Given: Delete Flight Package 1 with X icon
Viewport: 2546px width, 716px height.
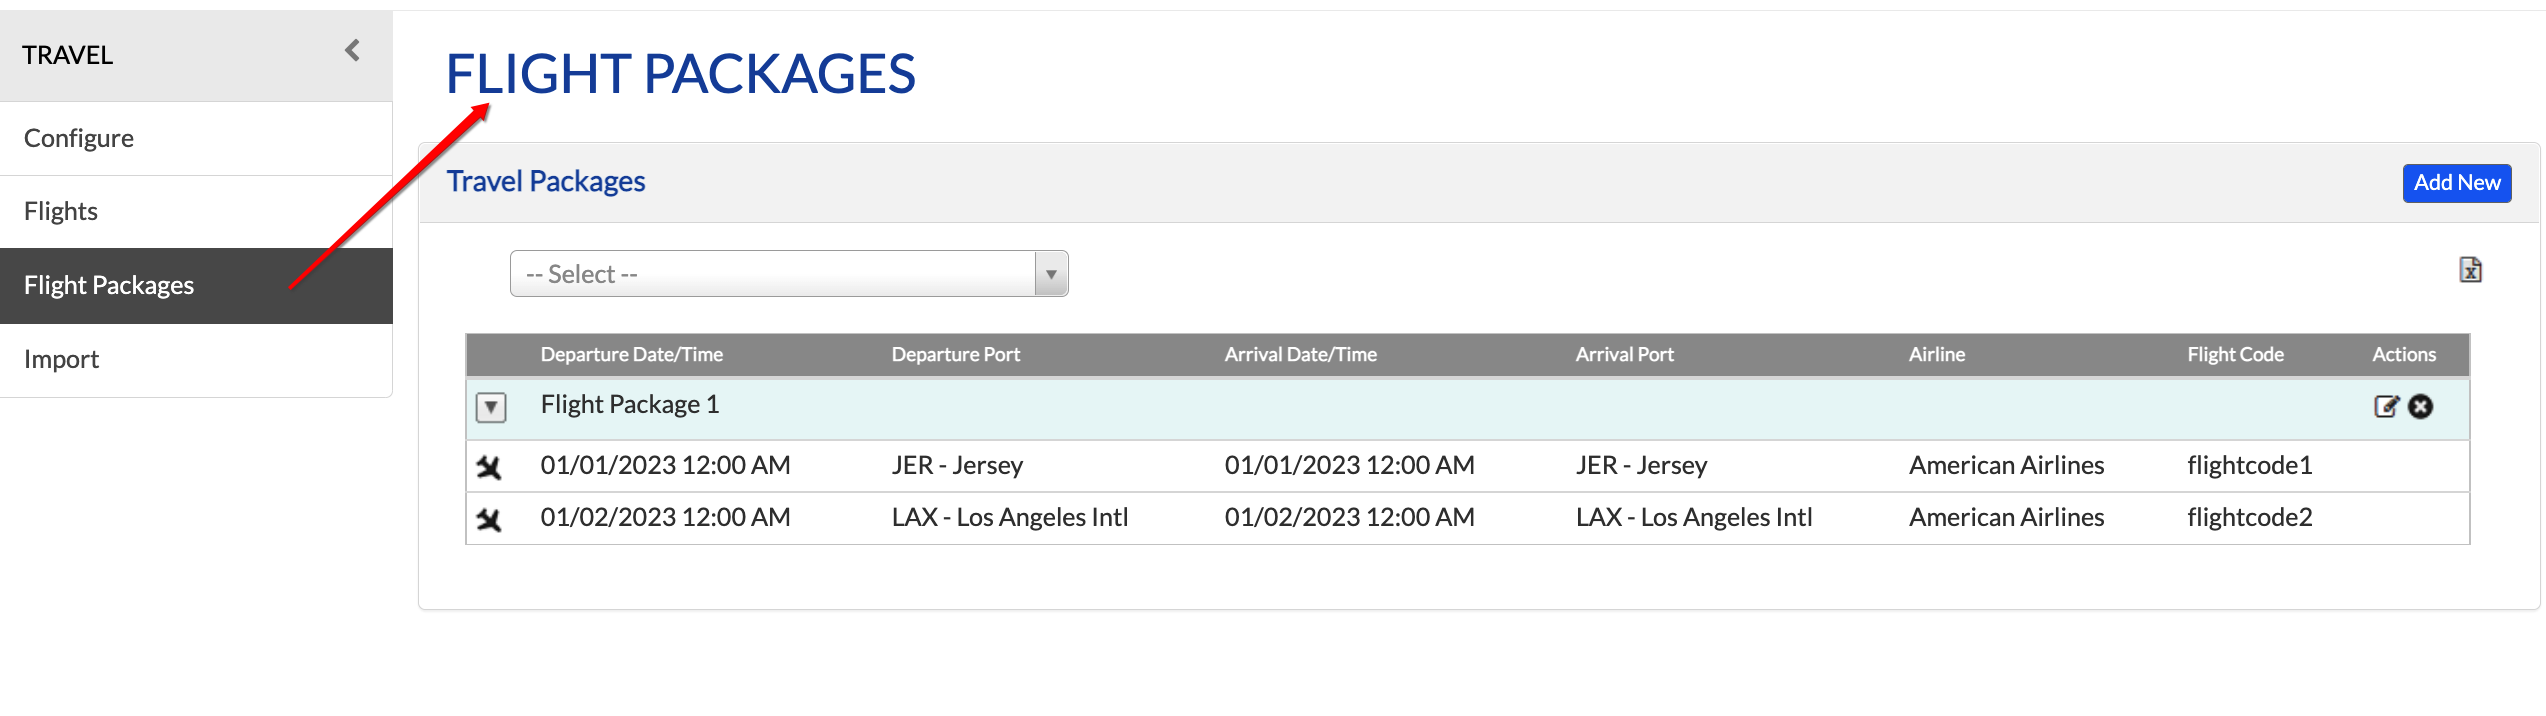Looking at the screenshot, I should (x=2420, y=406).
